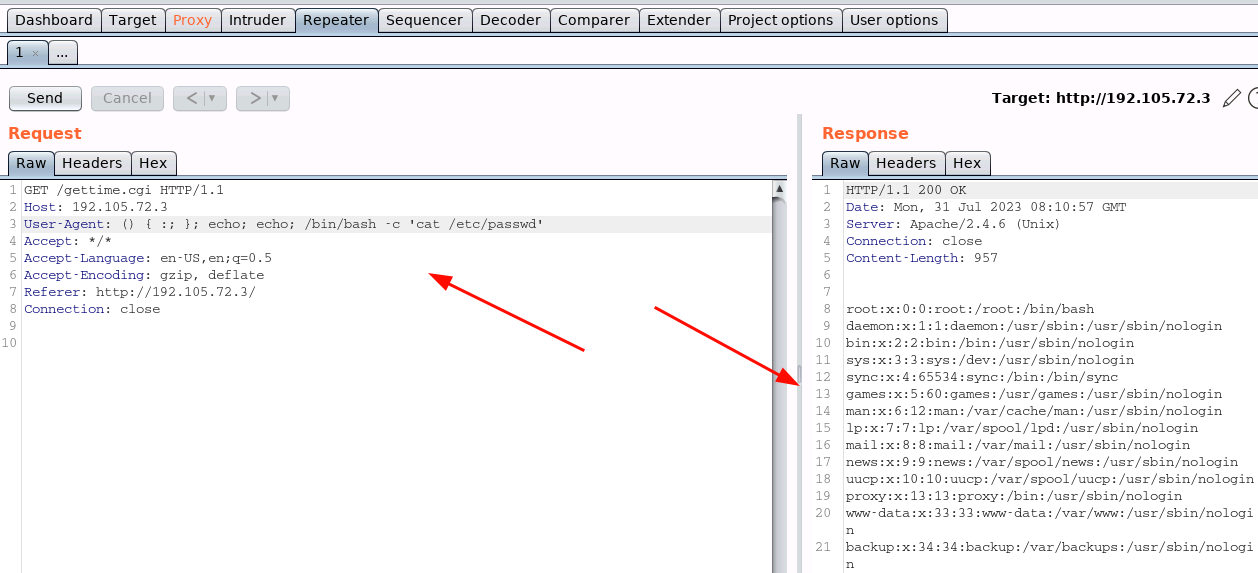Open the Dashboard tab
This screenshot has width=1258, height=573.
click(x=54, y=20)
